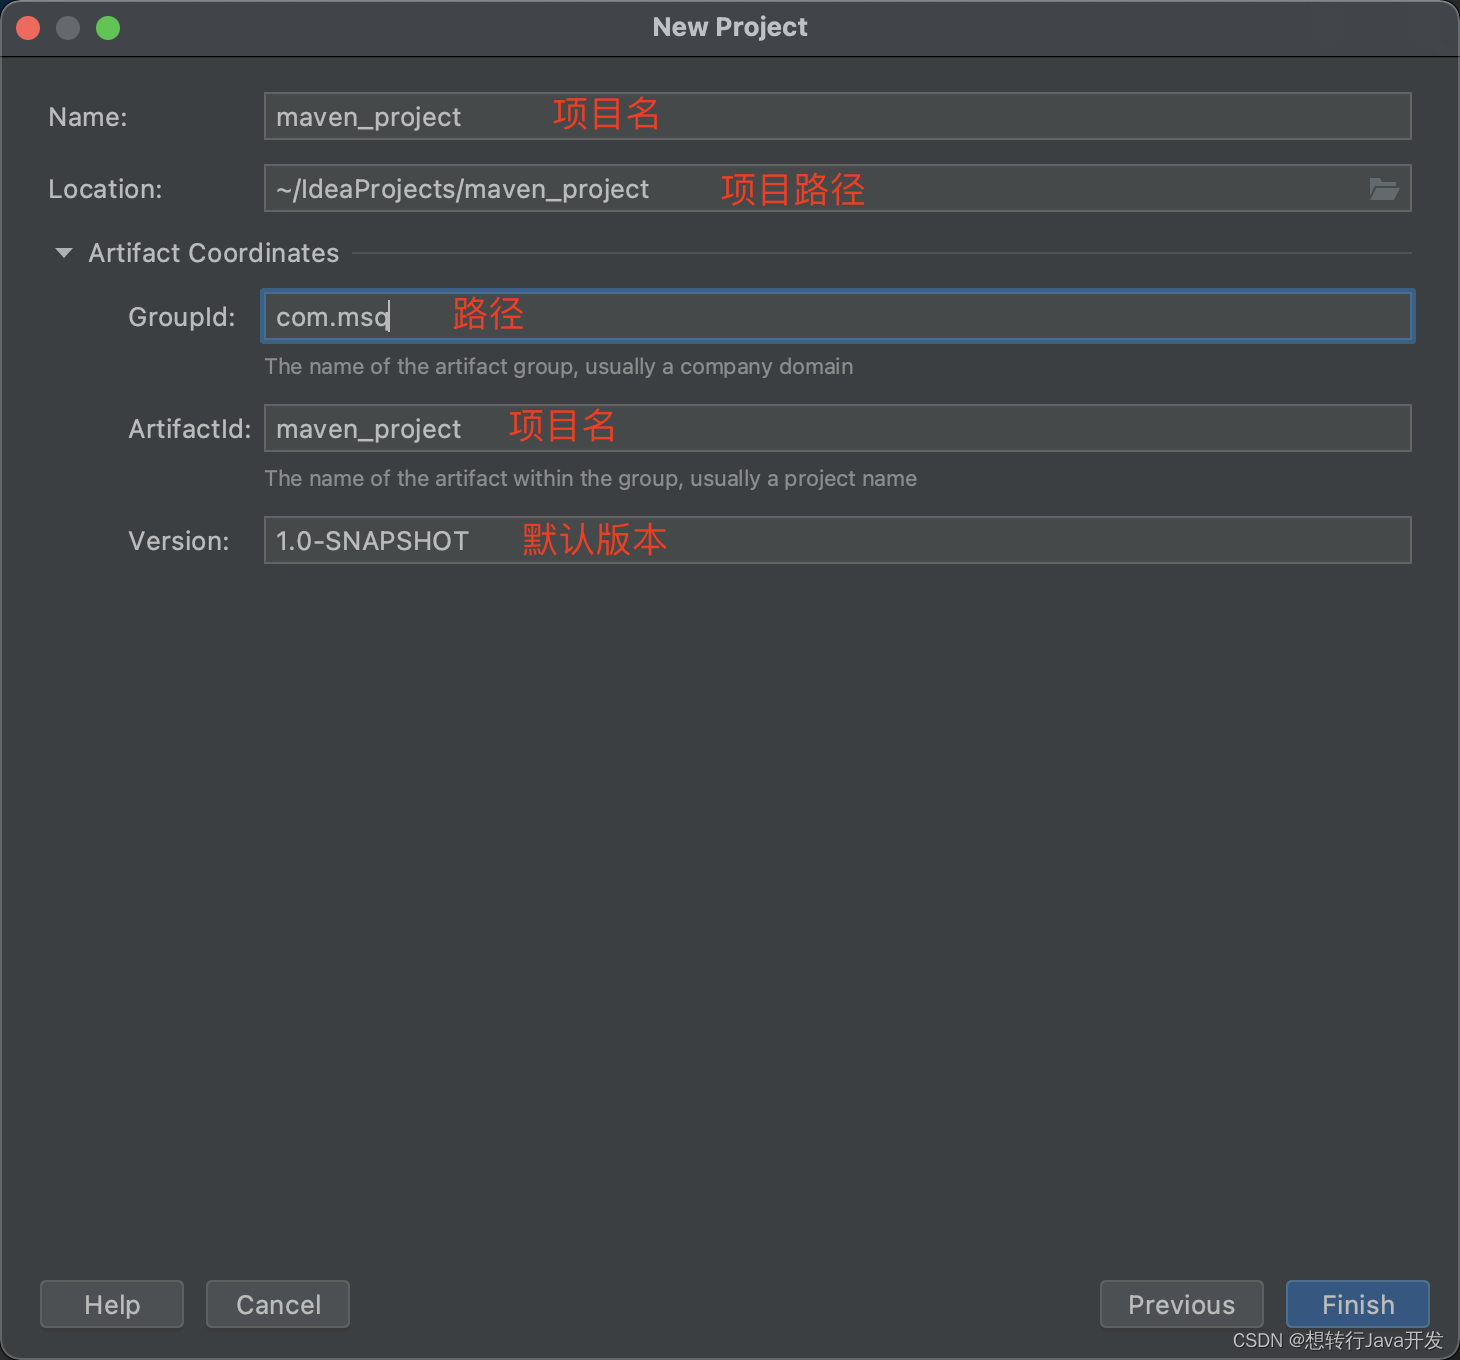Click the Help button
Image resolution: width=1460 pixels, height=1360 pixels.
click(112, 1304)
